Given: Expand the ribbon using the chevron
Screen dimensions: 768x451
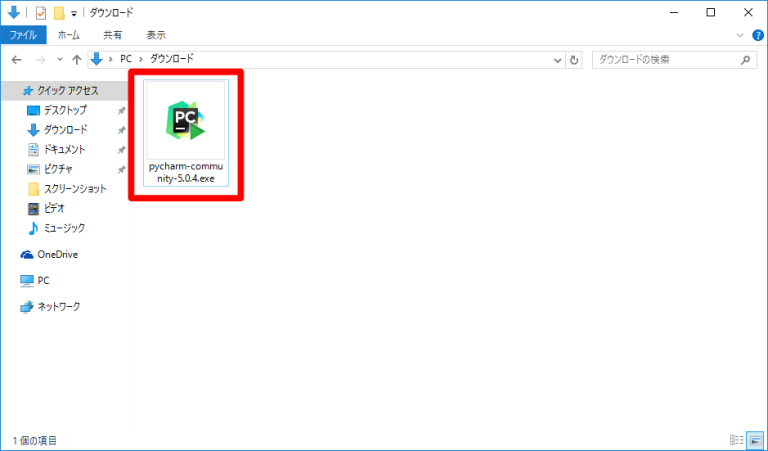Looking at the screenshot, I should (740, 34).
